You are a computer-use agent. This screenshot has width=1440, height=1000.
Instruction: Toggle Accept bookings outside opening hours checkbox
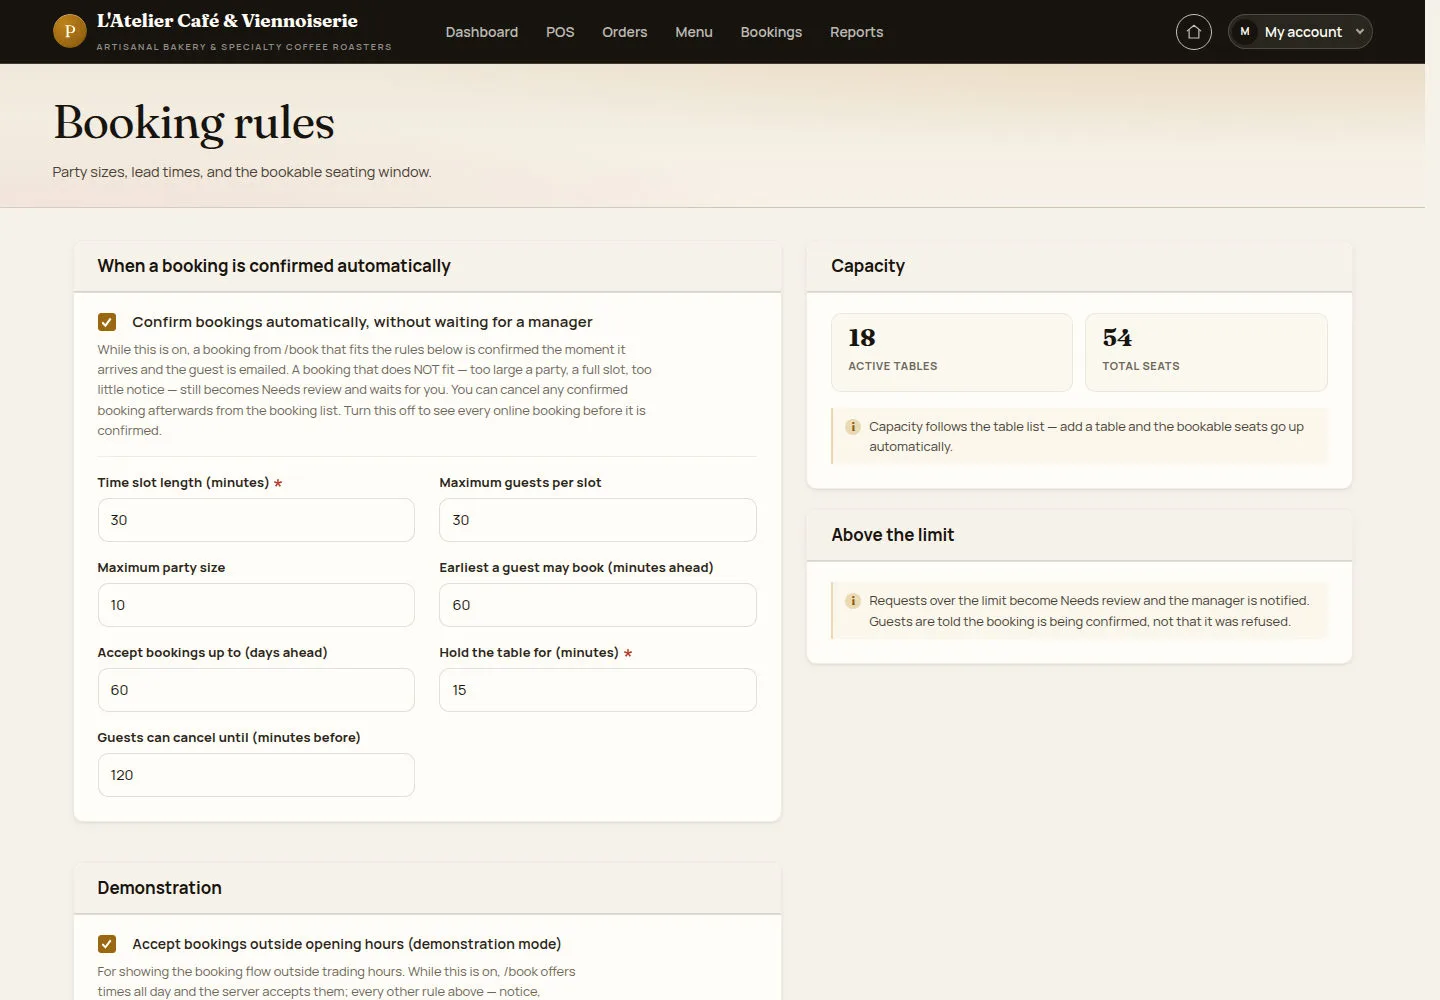click(107, 944)
